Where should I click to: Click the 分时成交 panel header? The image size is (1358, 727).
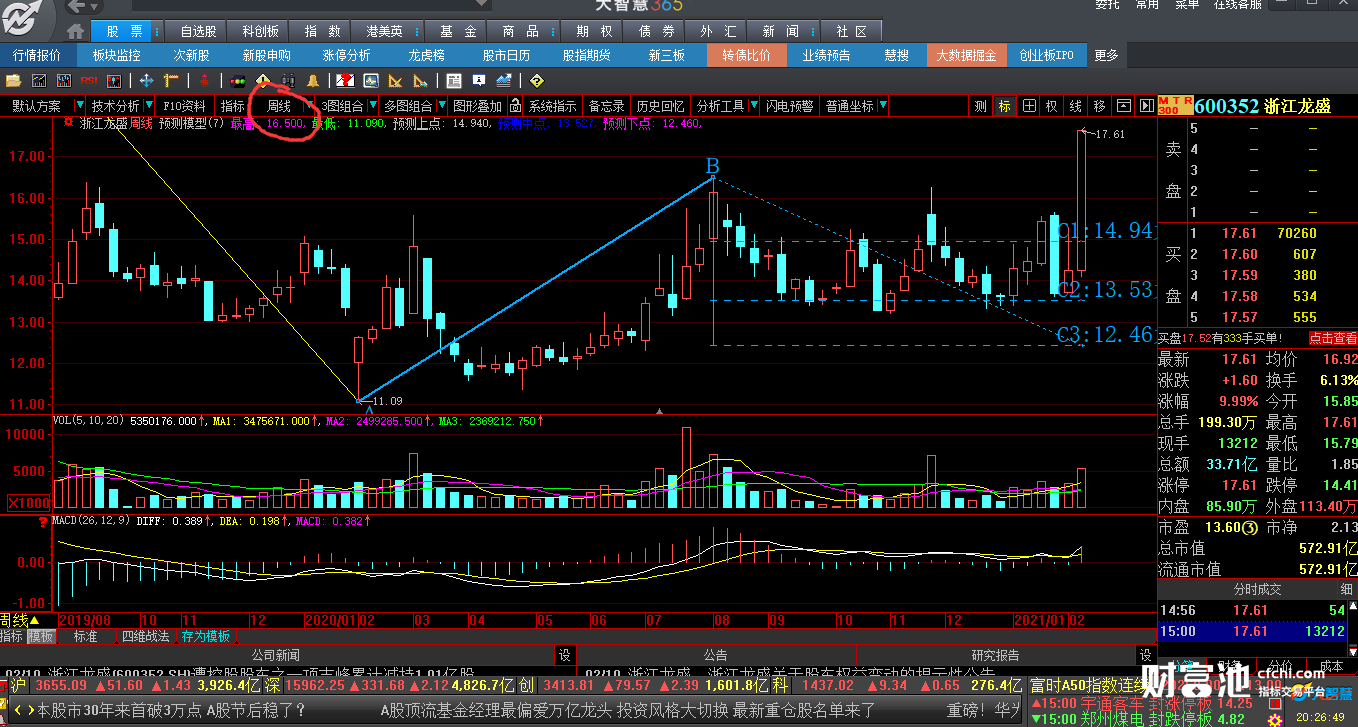pos(1256,589)
